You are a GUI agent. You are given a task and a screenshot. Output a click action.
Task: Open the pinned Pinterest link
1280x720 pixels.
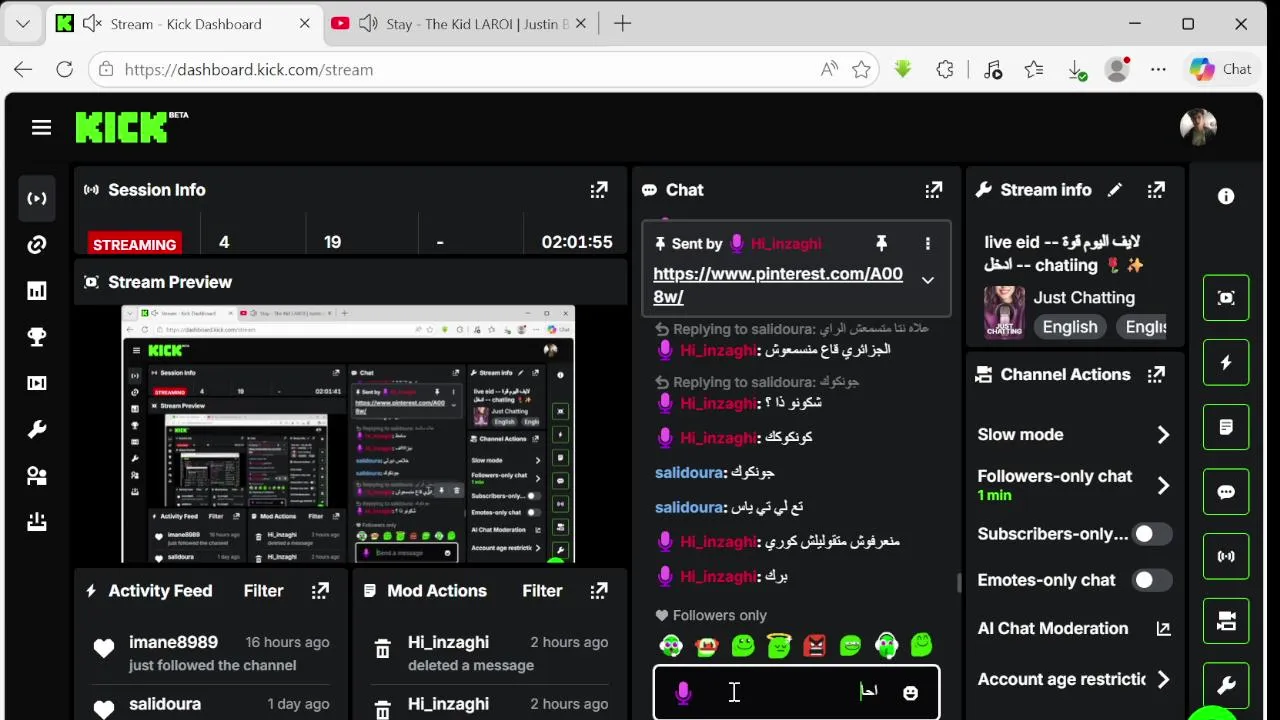click(778, 285)
